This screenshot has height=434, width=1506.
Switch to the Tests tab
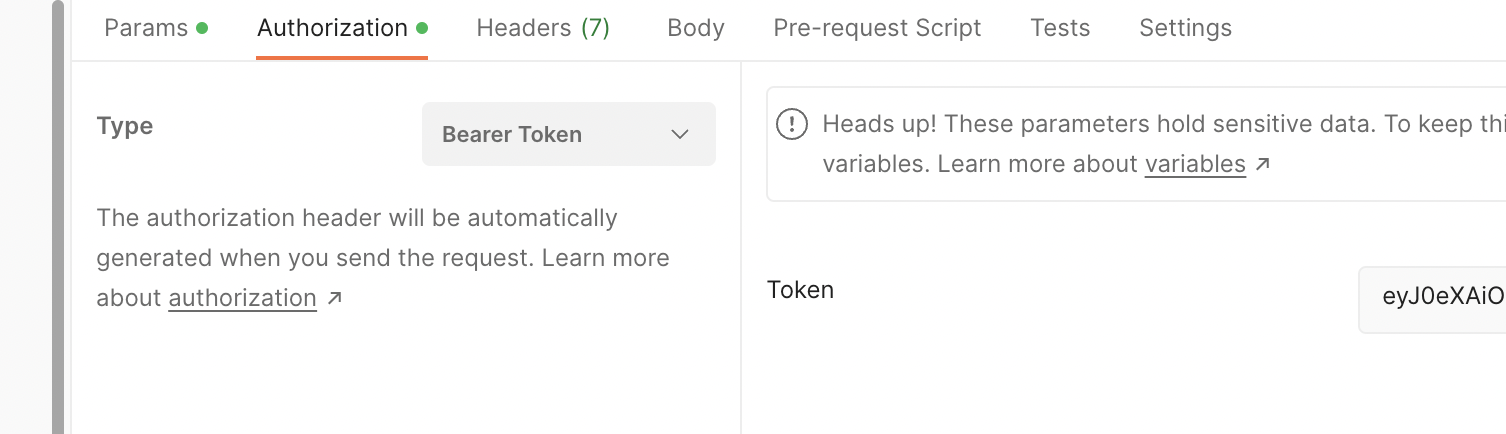(x=1060, y=28)
